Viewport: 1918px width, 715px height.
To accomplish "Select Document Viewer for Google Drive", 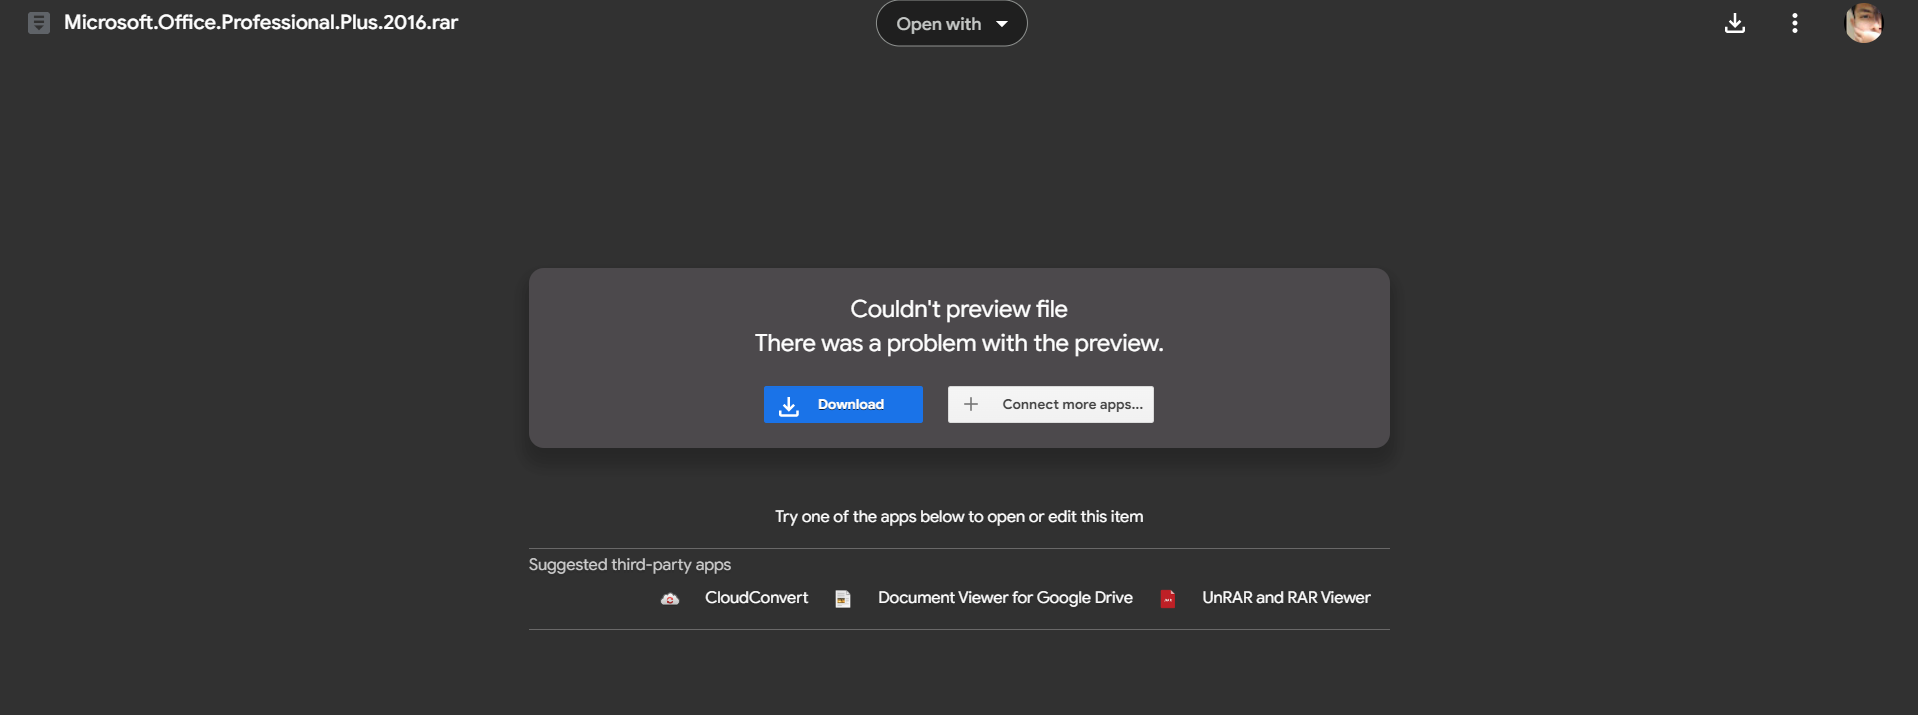I will tap(1005, 597).
